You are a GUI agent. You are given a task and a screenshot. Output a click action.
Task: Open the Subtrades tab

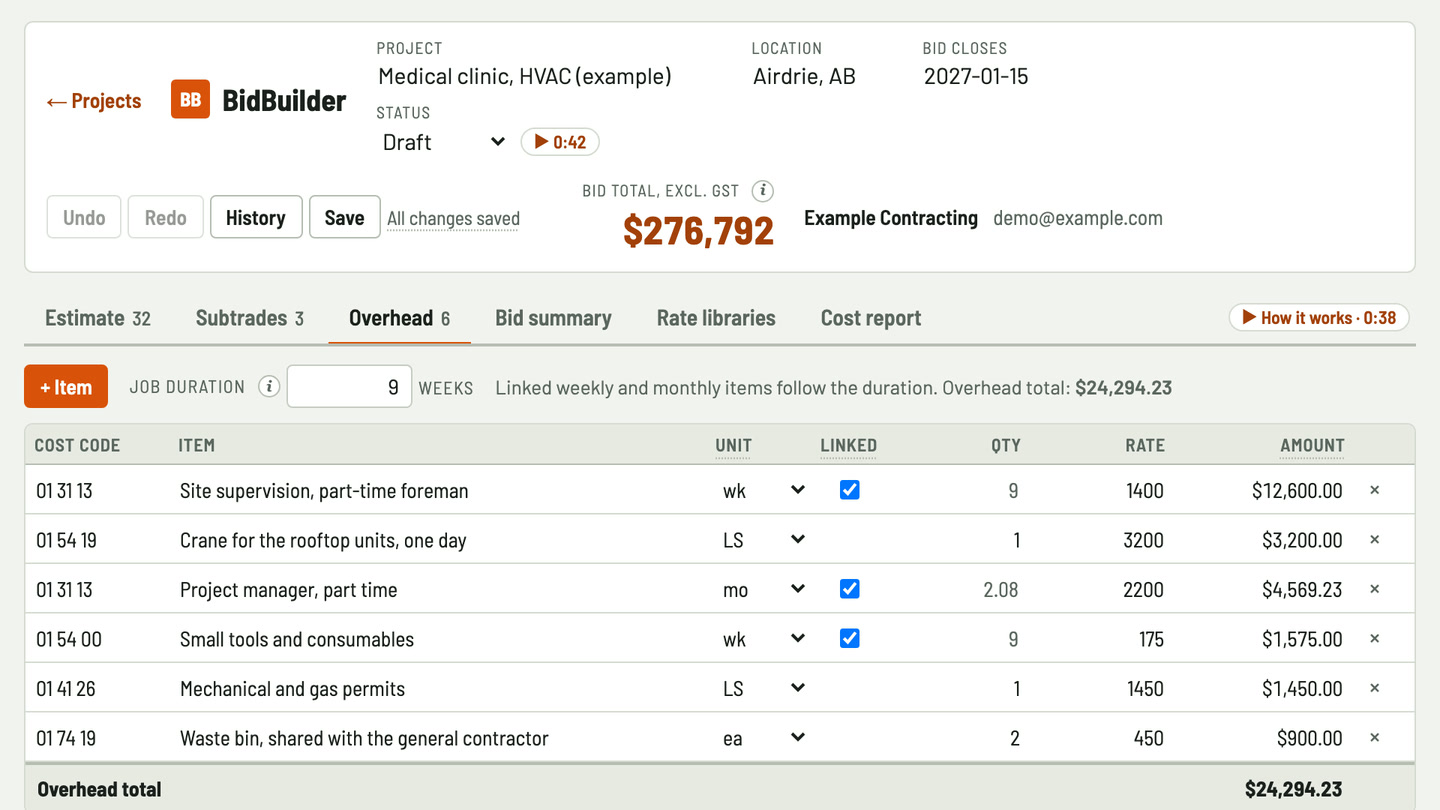click(250, 318)
